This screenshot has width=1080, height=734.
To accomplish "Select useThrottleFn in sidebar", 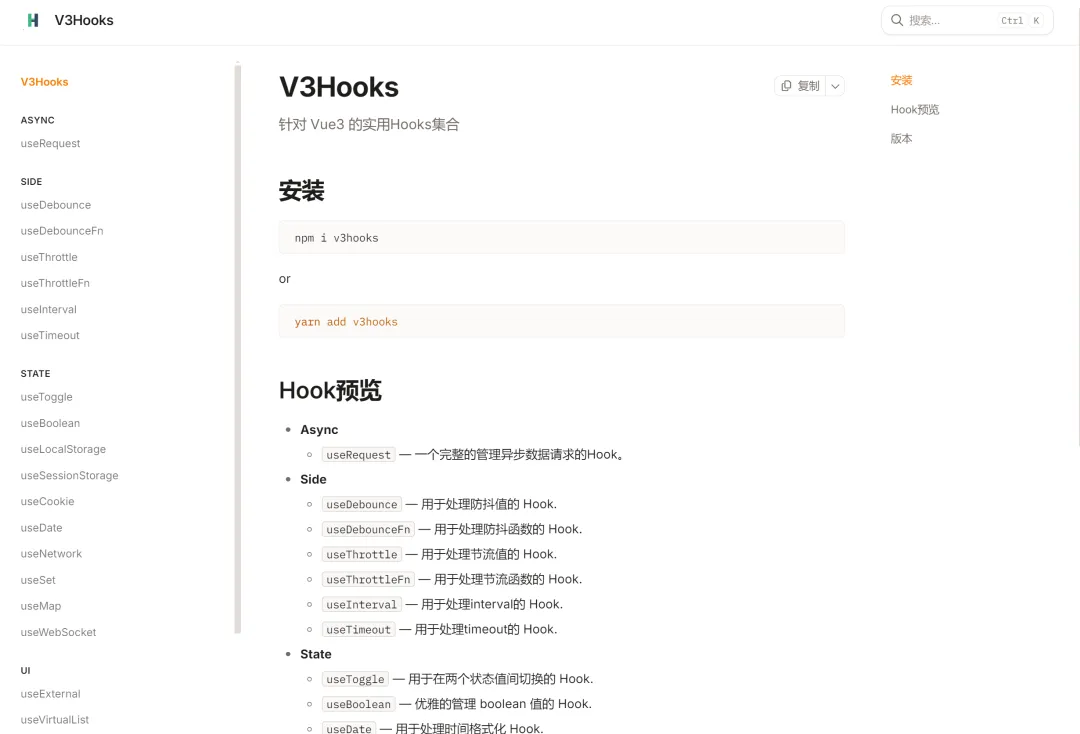I will 55,283.
